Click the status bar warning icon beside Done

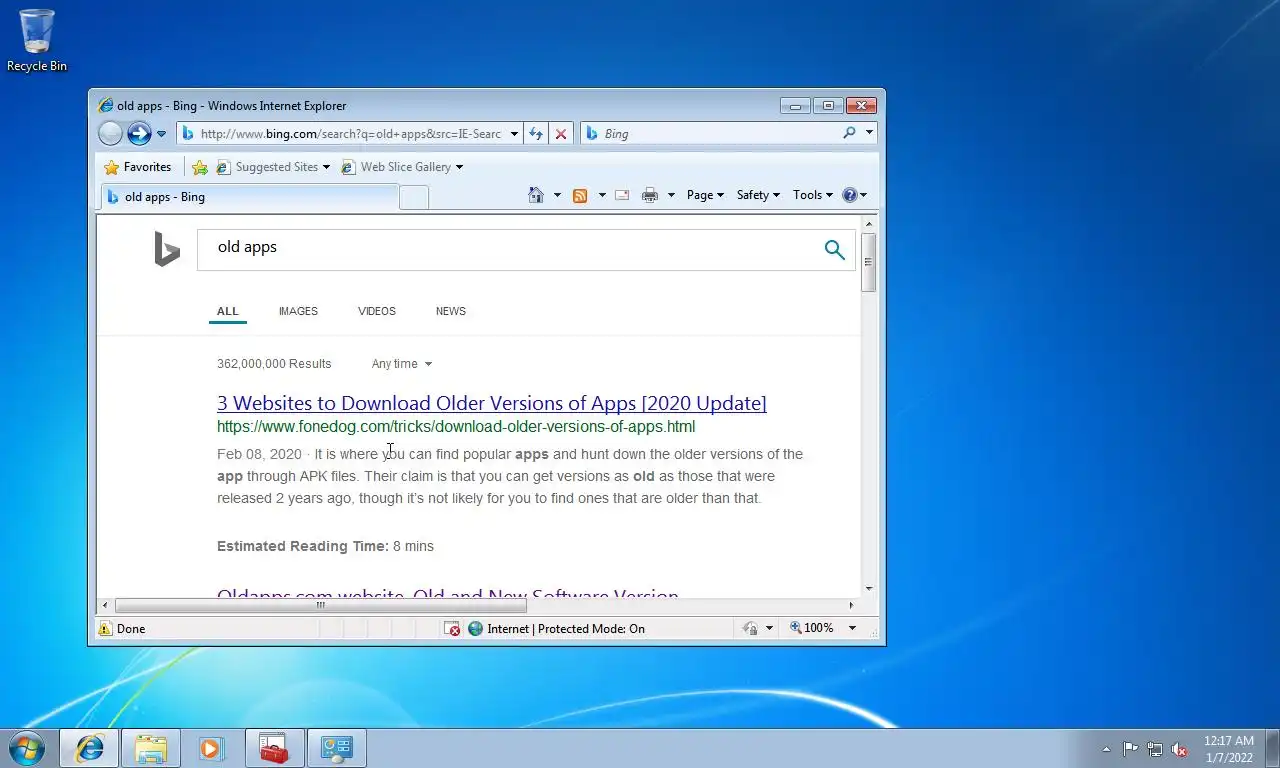(x=105, y=629)
